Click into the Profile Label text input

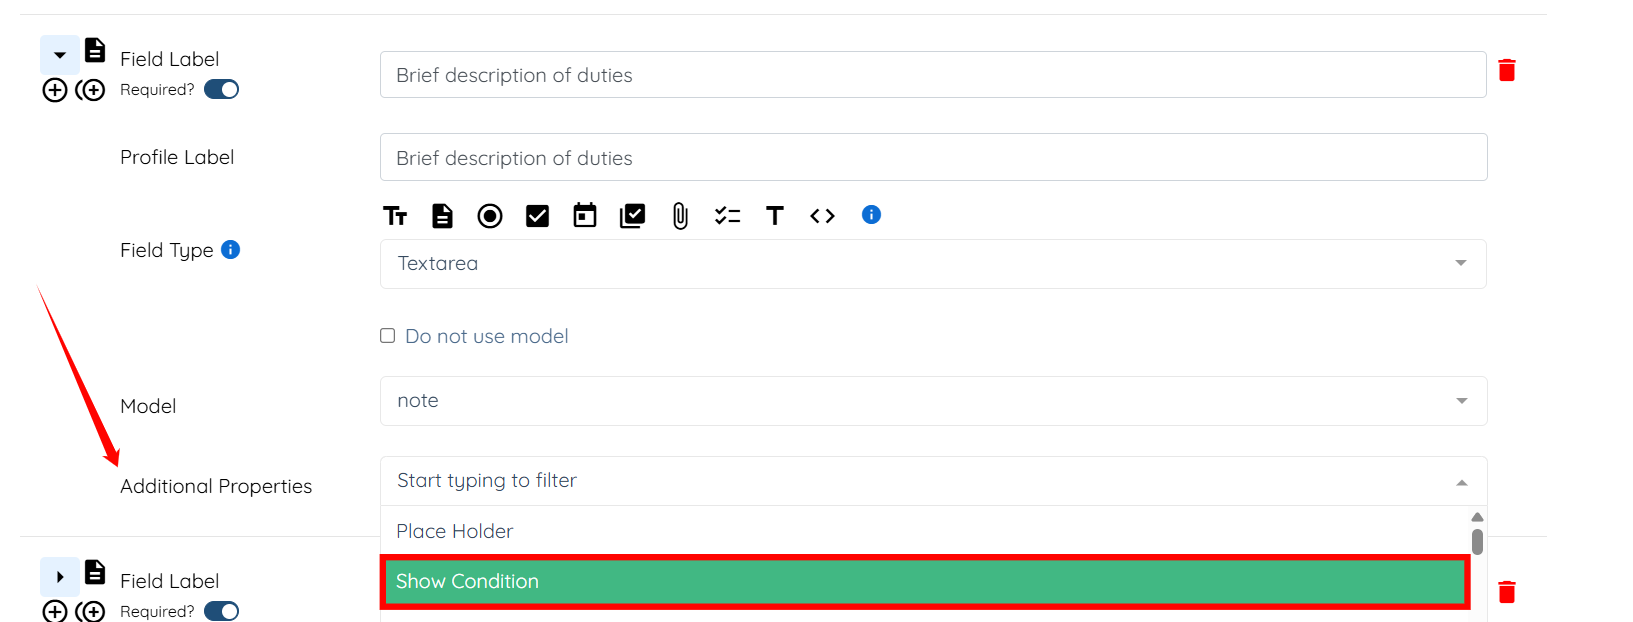[932, 158]
